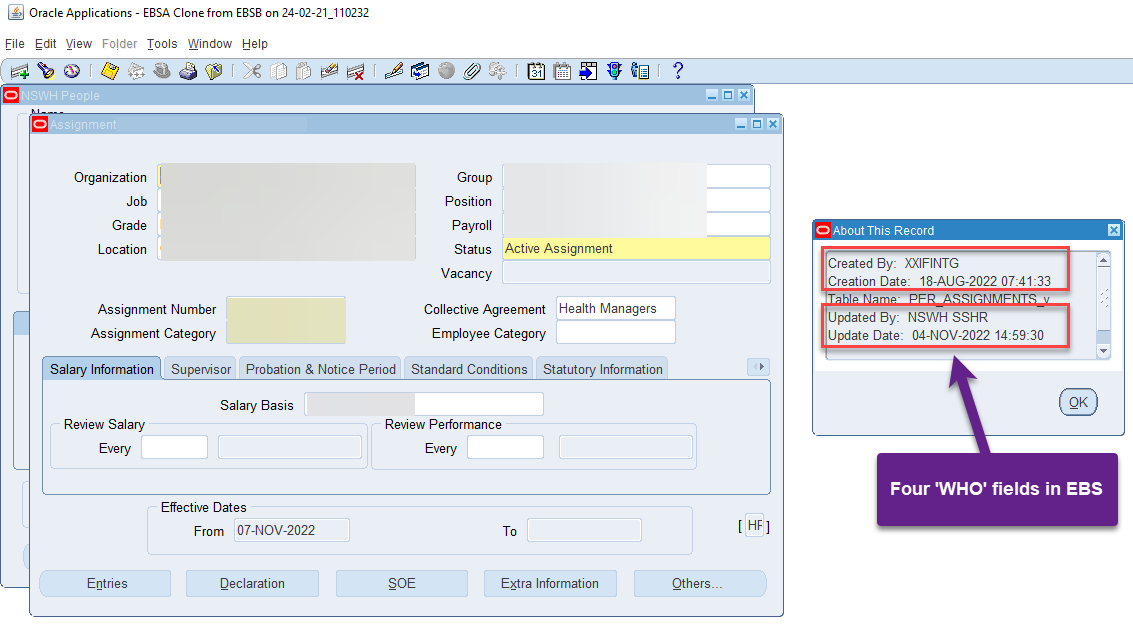Click the Extra Information button
Screen dimensions: 1133x625
coord(550,583)
